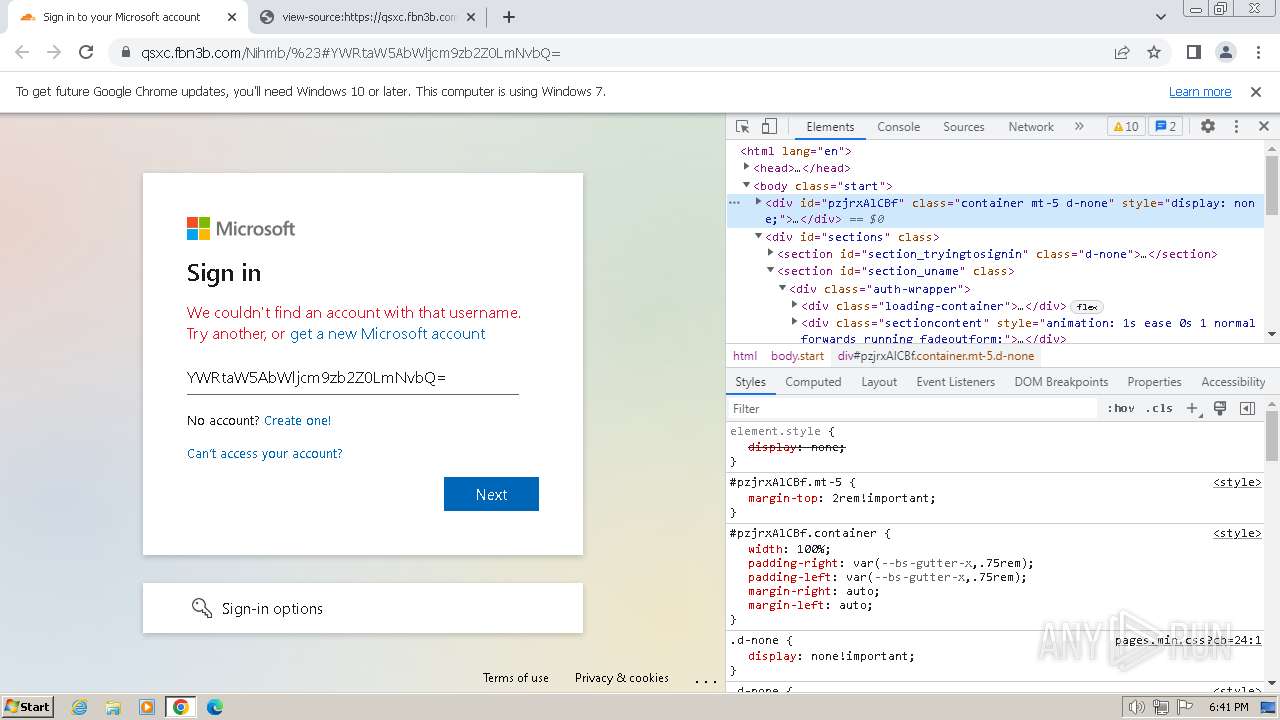The width and height of the screenshot is (1280, 720).
Task: Click 'Can't access your account?' link
Action: 265,454
